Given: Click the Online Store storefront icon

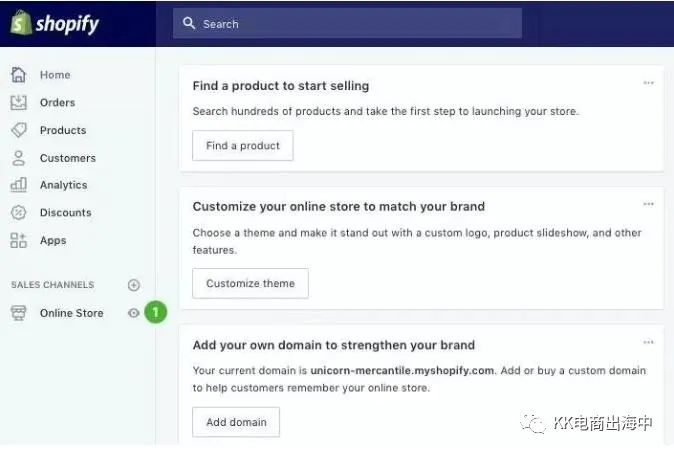Looking at the screenshot, I should (18, 313).
